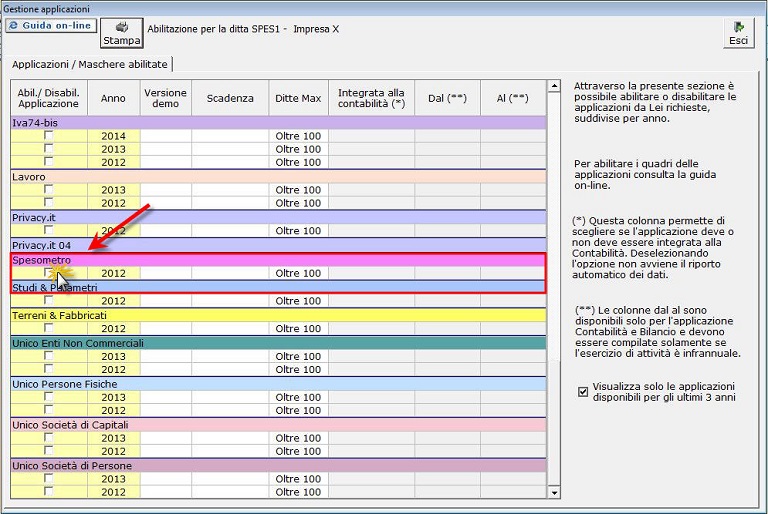Select the Privacy.it 04 group row
The height and width of the screenshot is (514, 768).
(x=278, y=245)
